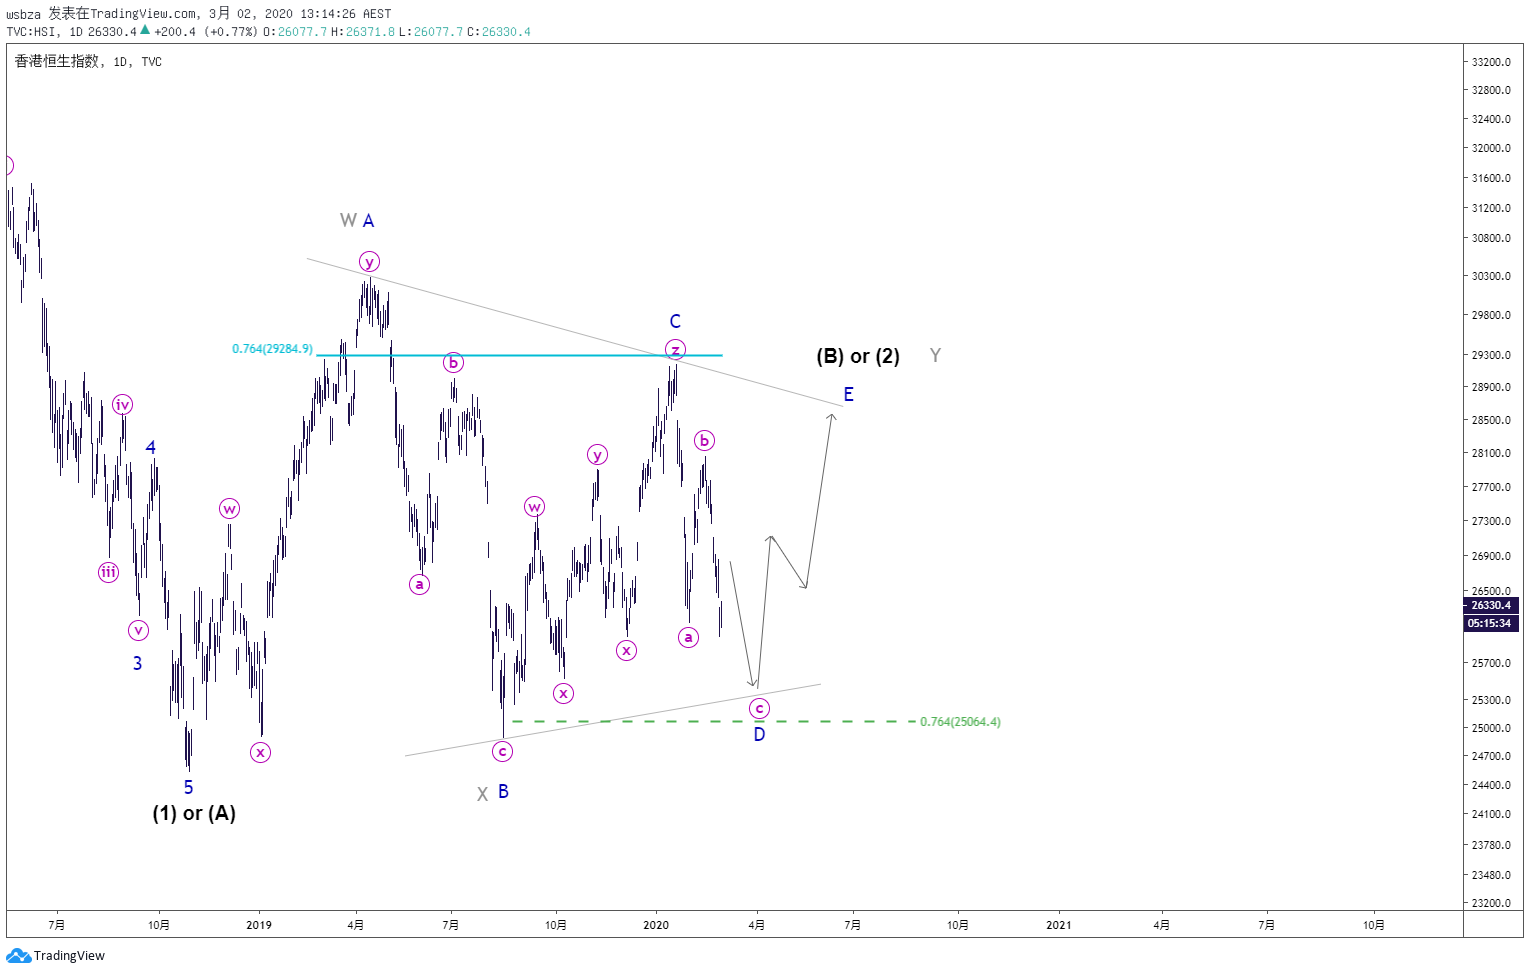Click the TVC:HSI symbol text

(x=31, y=32)
